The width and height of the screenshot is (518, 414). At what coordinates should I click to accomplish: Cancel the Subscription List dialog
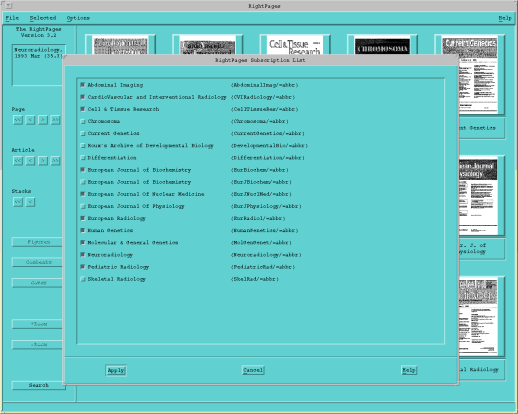point(253,370)
